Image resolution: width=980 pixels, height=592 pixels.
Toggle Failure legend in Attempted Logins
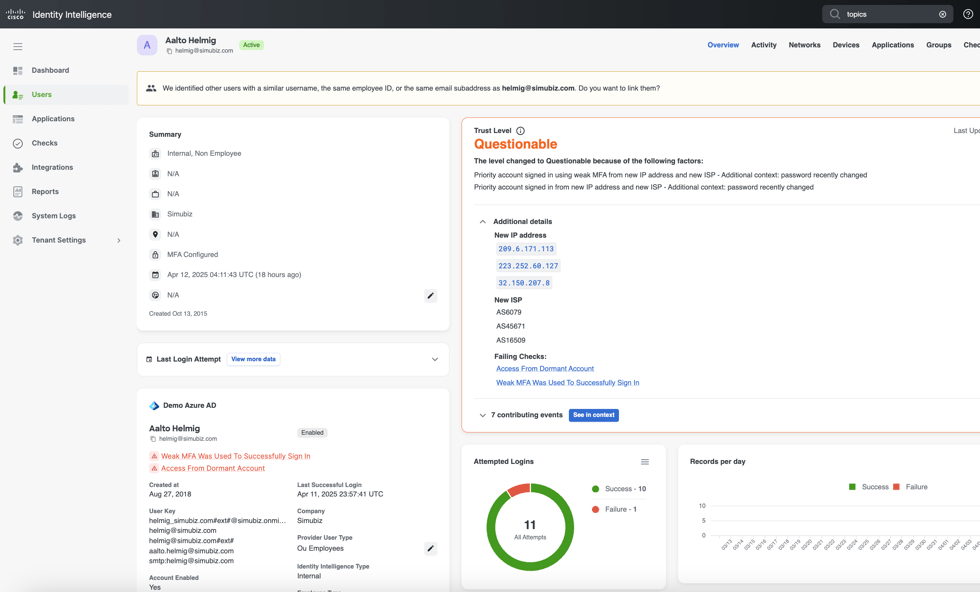coord(614,509)
